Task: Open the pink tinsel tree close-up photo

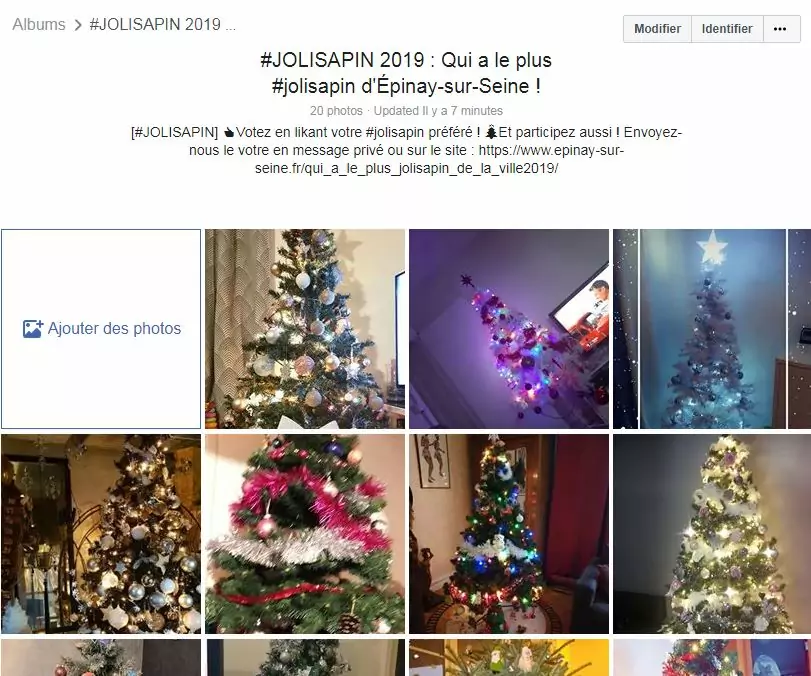Action: point(305,534)
